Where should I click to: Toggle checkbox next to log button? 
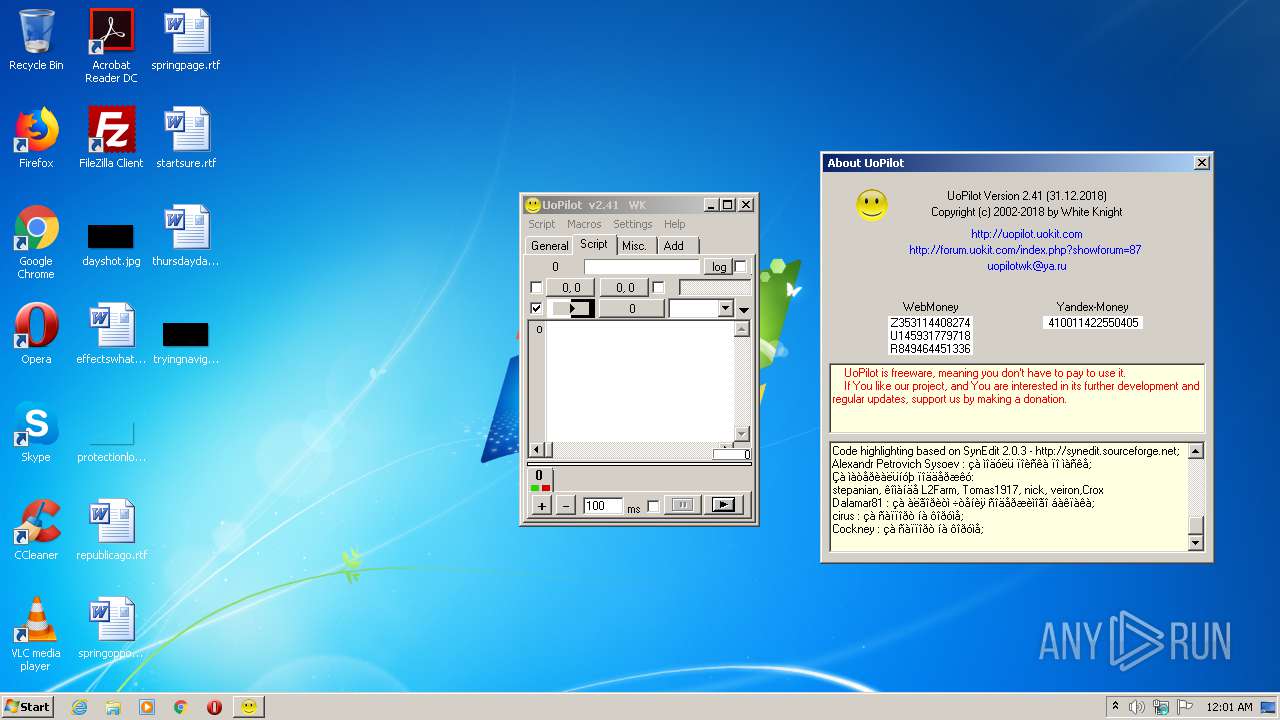pos(740,267)
